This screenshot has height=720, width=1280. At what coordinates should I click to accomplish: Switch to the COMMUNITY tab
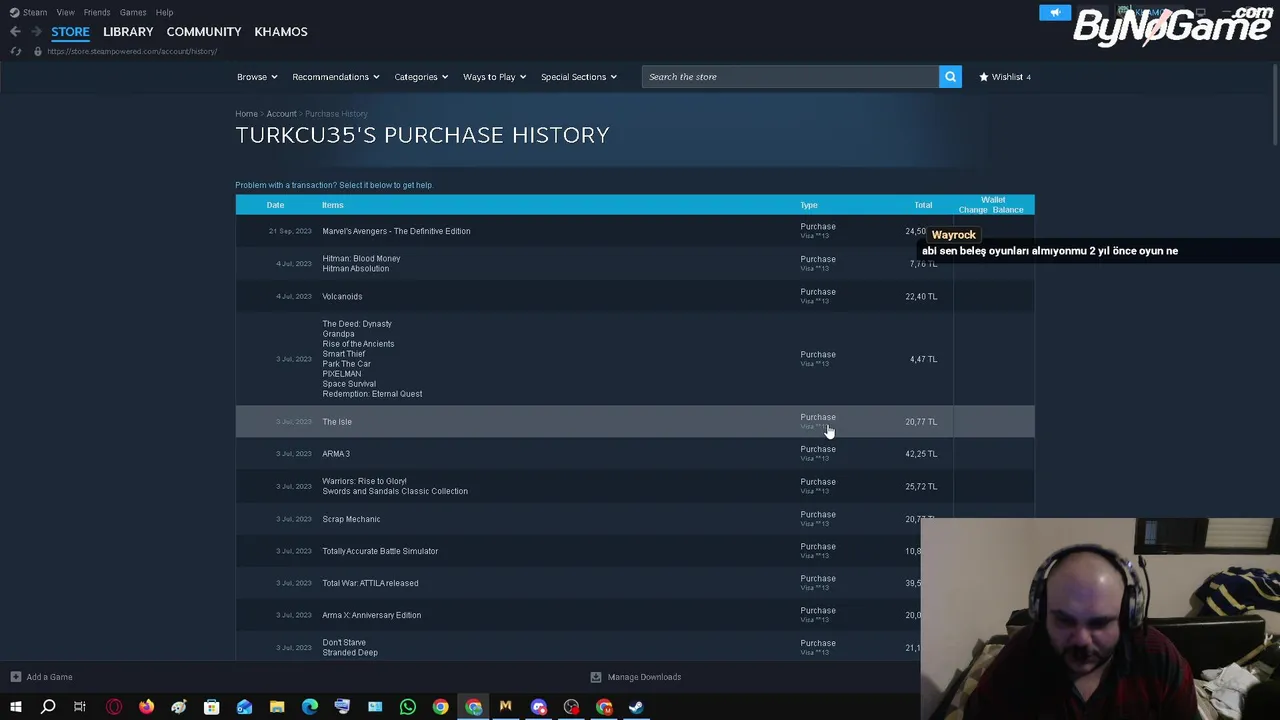[x=204, y=32]
